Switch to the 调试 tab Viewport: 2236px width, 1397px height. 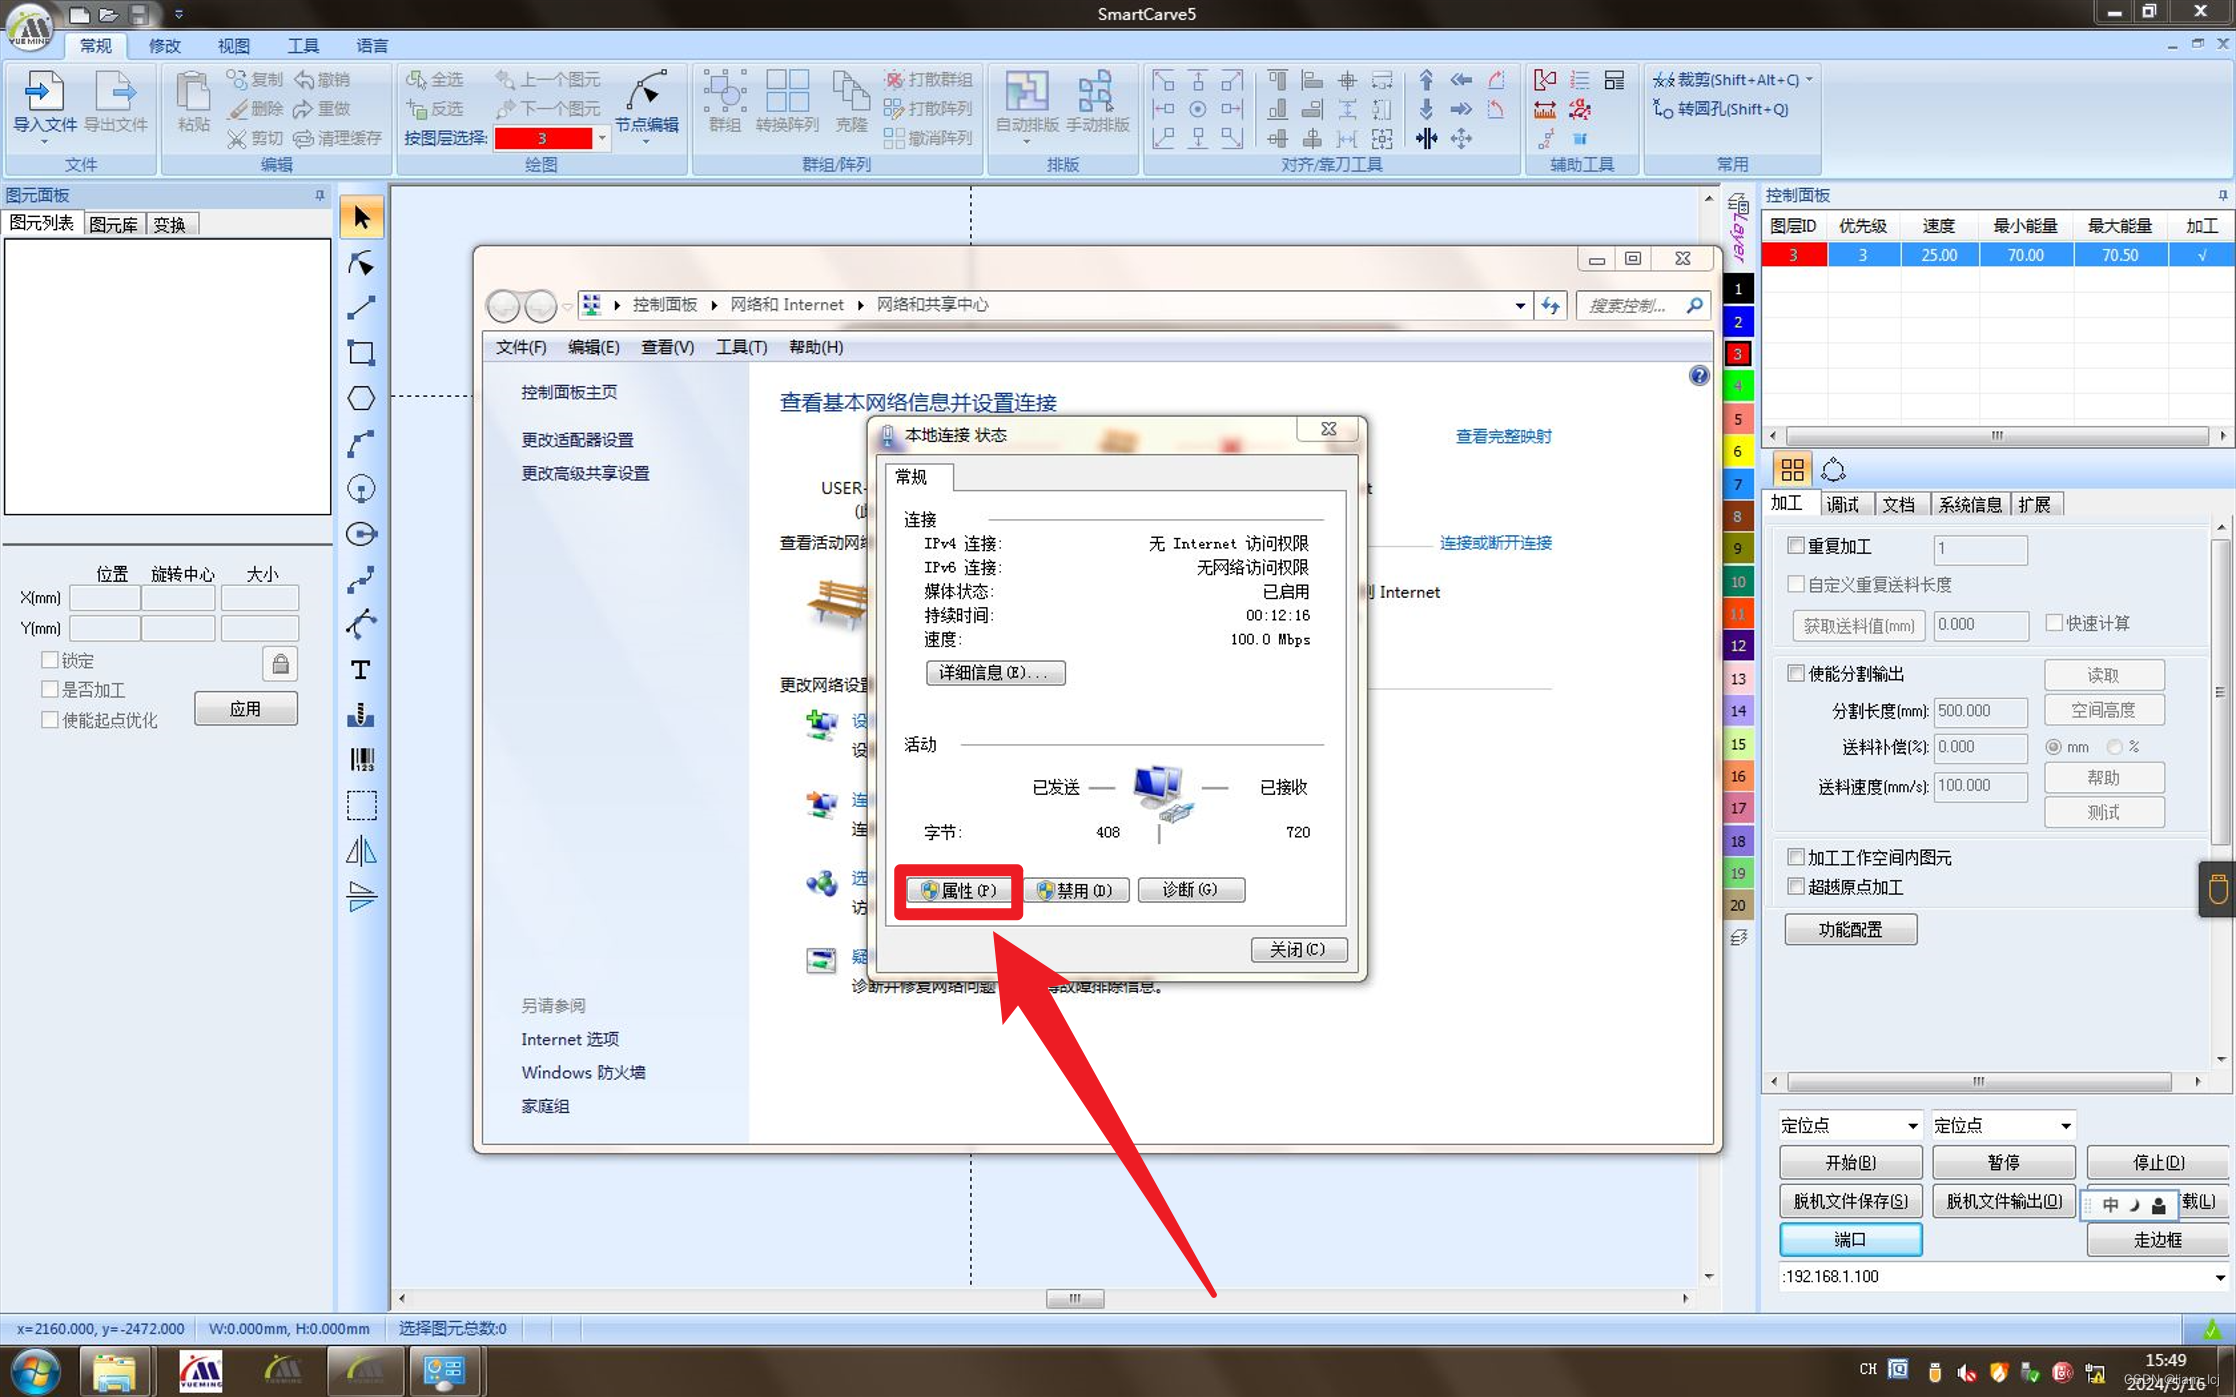coord(1842,504)
